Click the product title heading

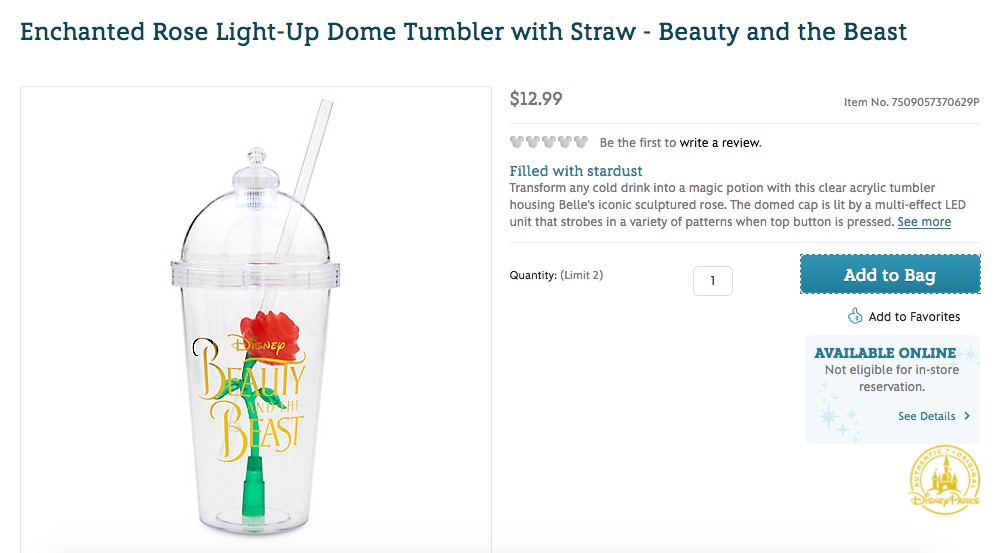[x=464, y=31]
